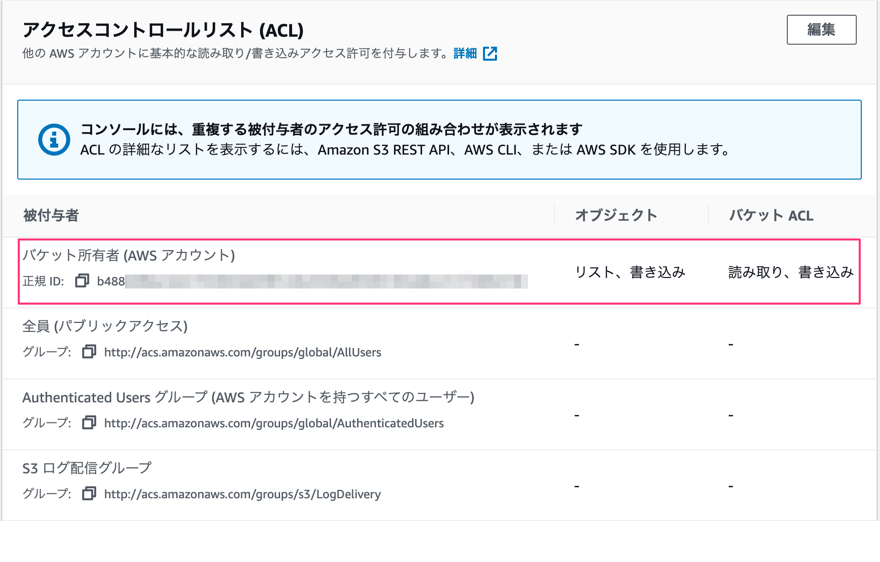Click the global/AllUsers URL text
This screenshot has width=880, height=562.
[x=242, y=352]
